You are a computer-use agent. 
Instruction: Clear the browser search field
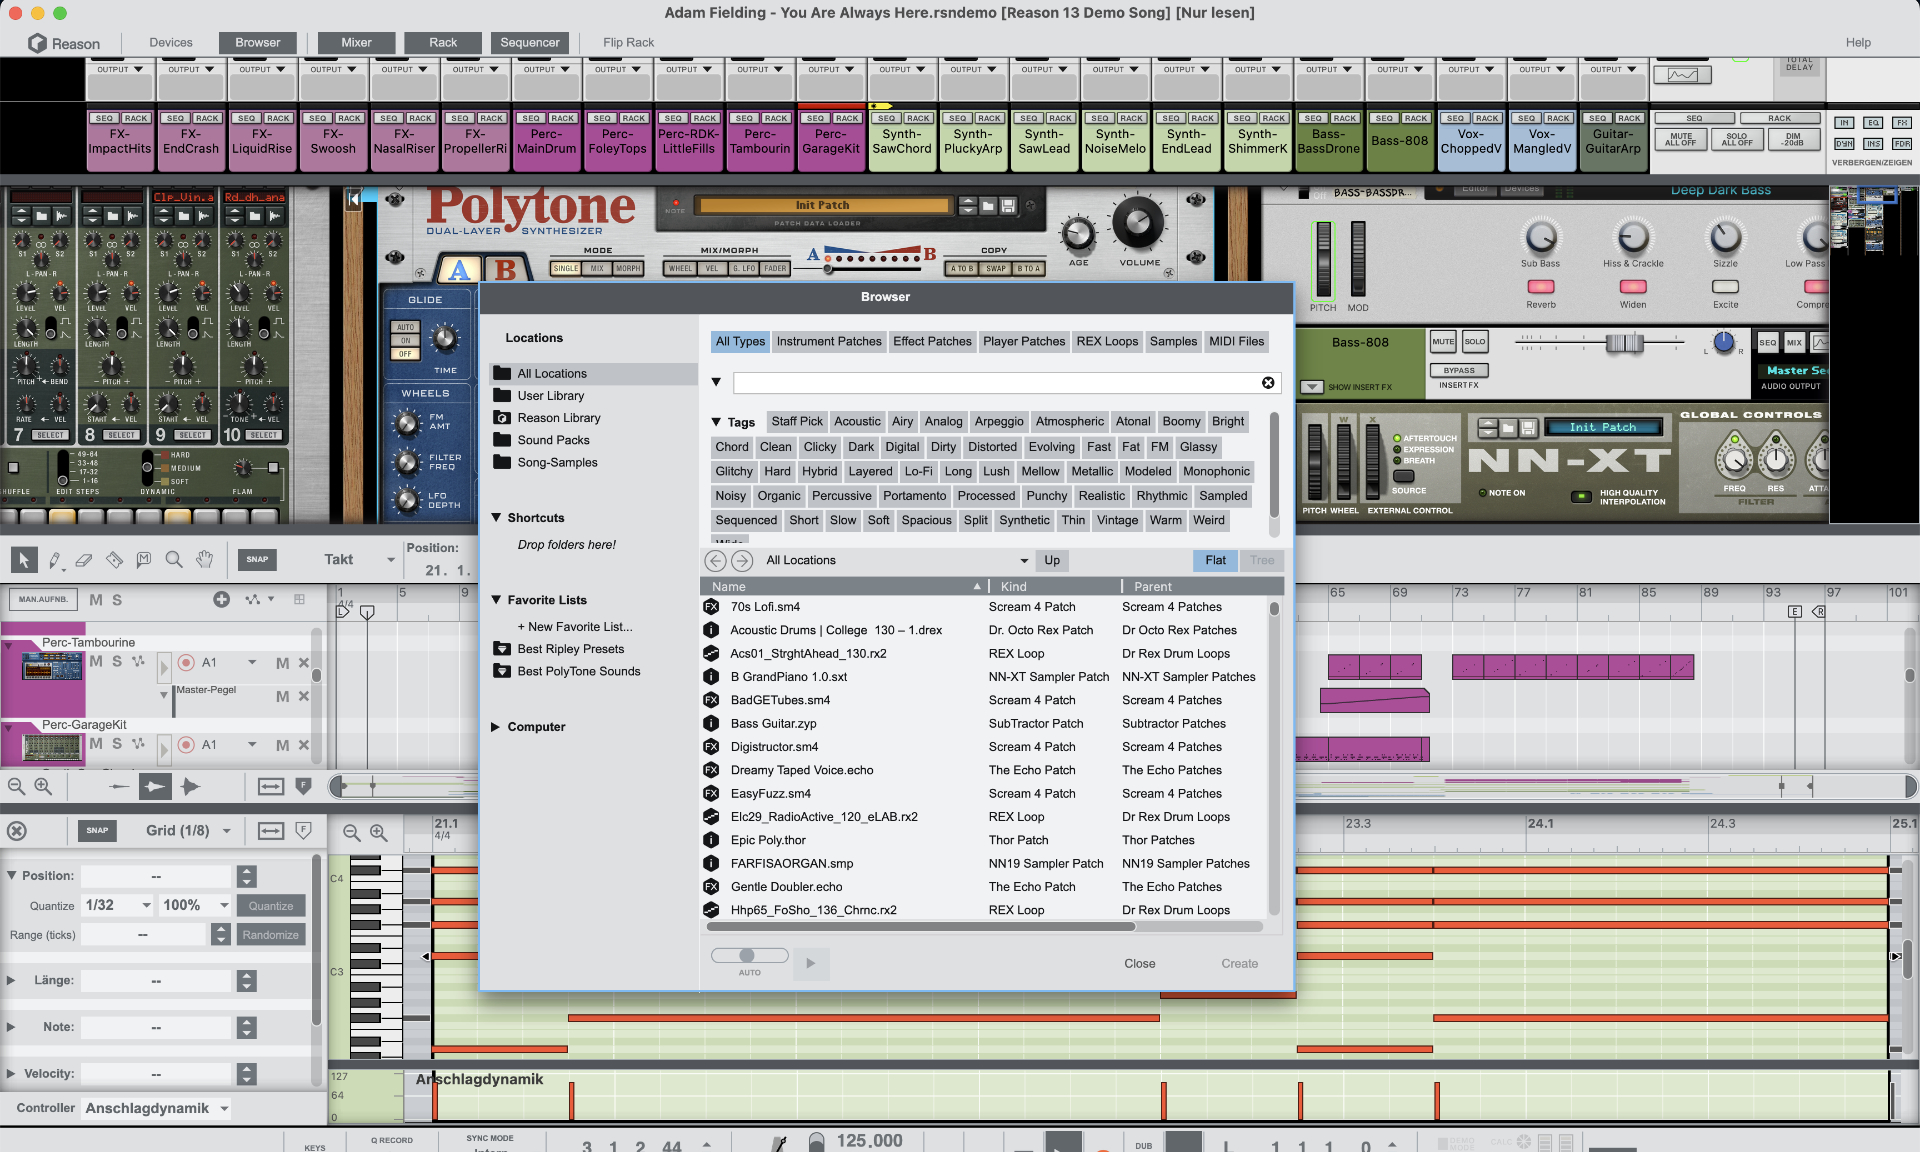[1268, 383]
